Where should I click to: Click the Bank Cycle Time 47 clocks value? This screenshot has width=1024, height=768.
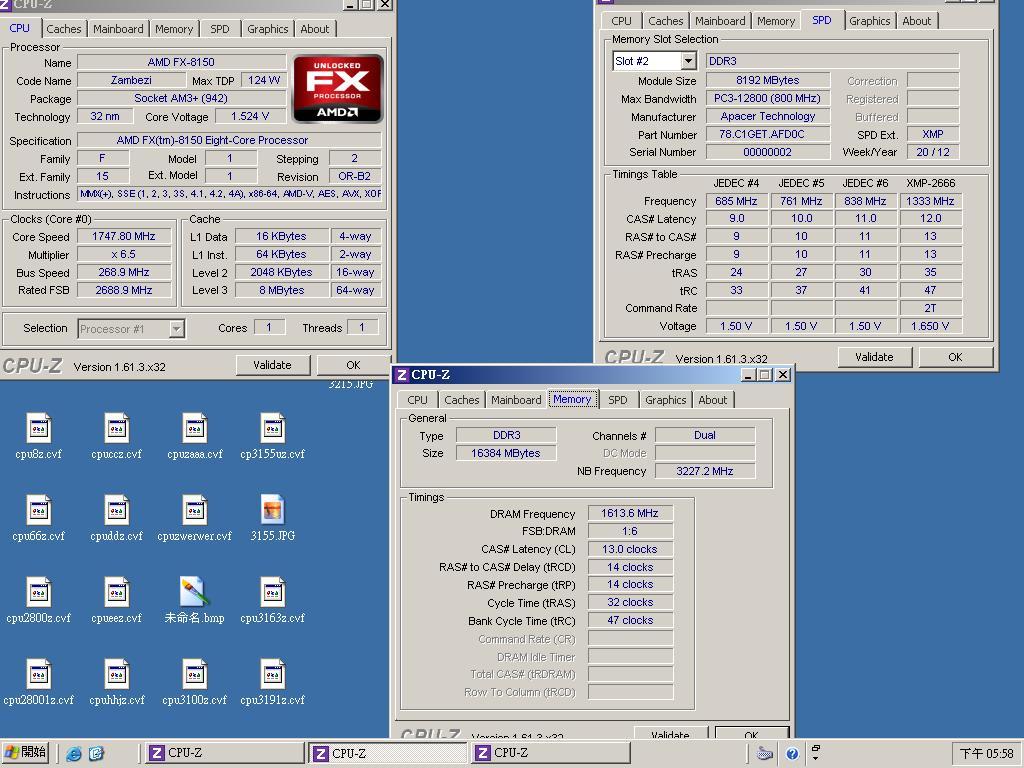coord(630,620)
